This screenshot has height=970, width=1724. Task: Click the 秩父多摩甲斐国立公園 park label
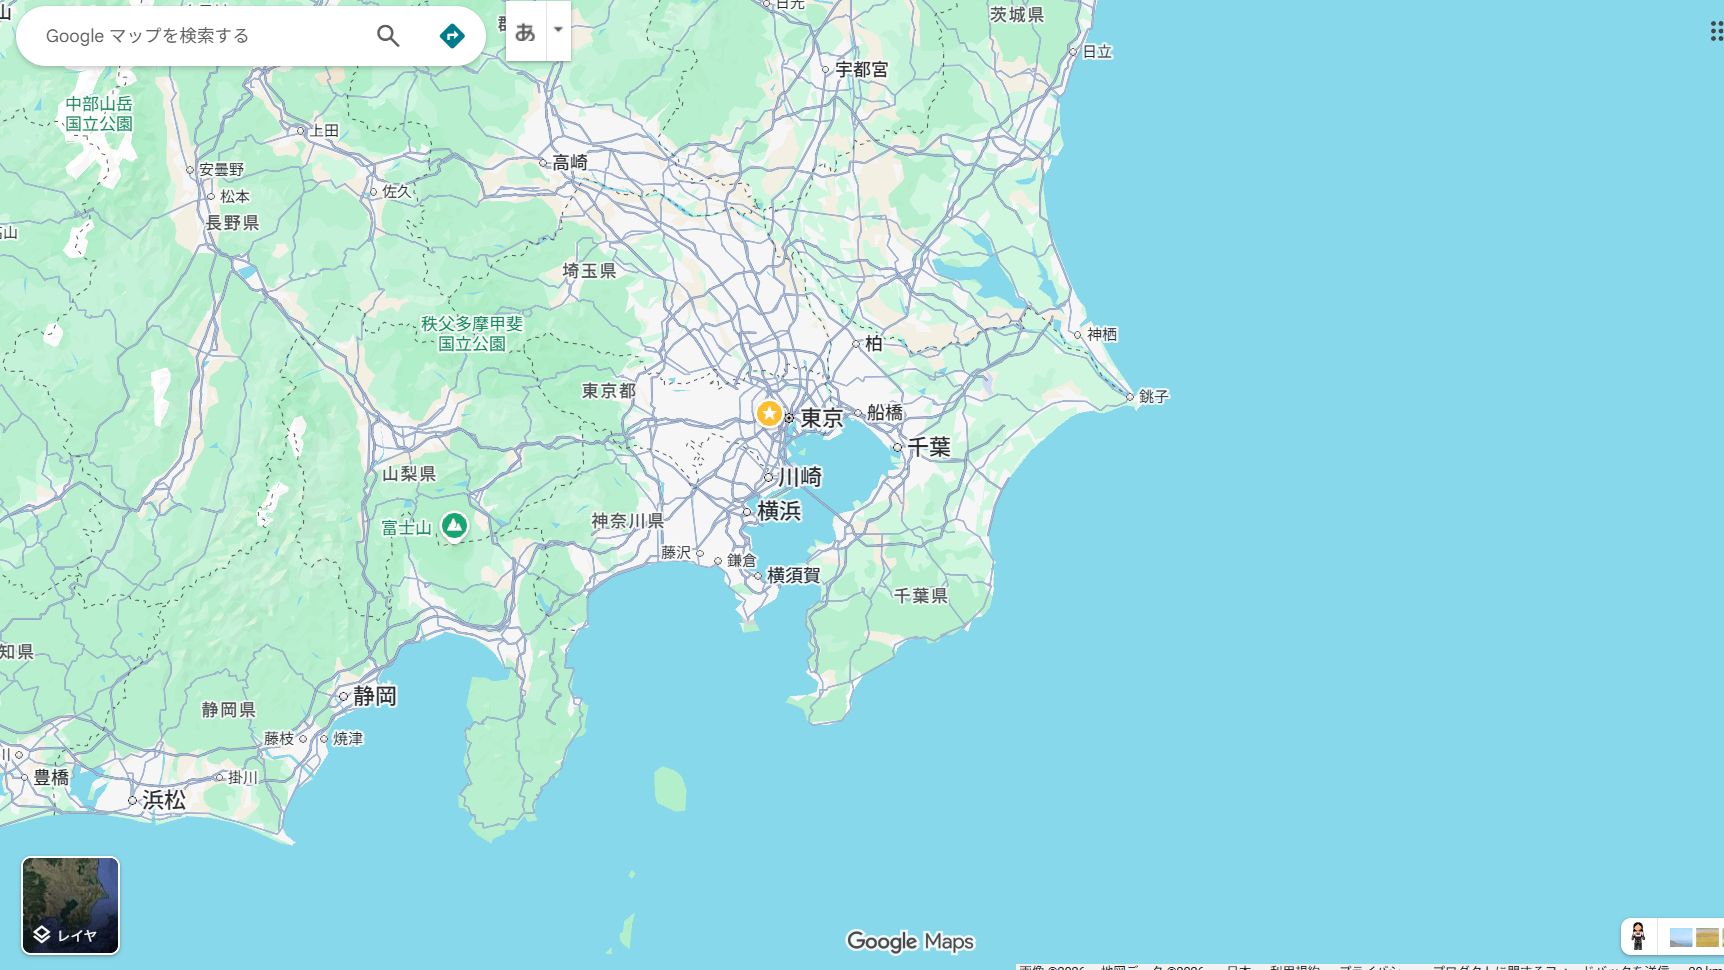pyautogui.click(x=472, y=333)
